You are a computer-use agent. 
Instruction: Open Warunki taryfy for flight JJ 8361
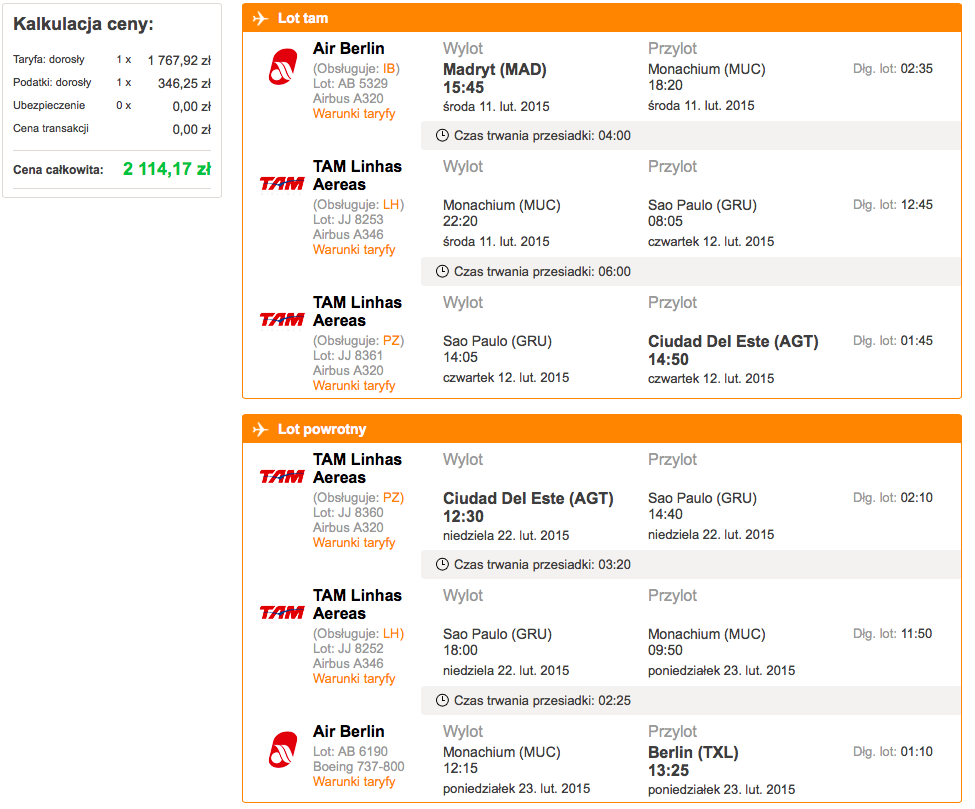[x=354, y=386]
